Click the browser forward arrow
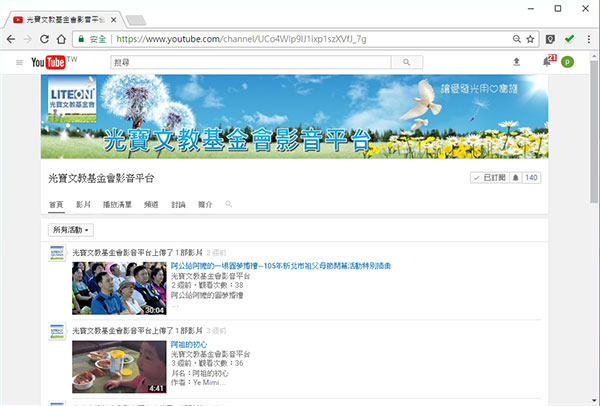Viewport: 600px width, 406px height. 28,39
